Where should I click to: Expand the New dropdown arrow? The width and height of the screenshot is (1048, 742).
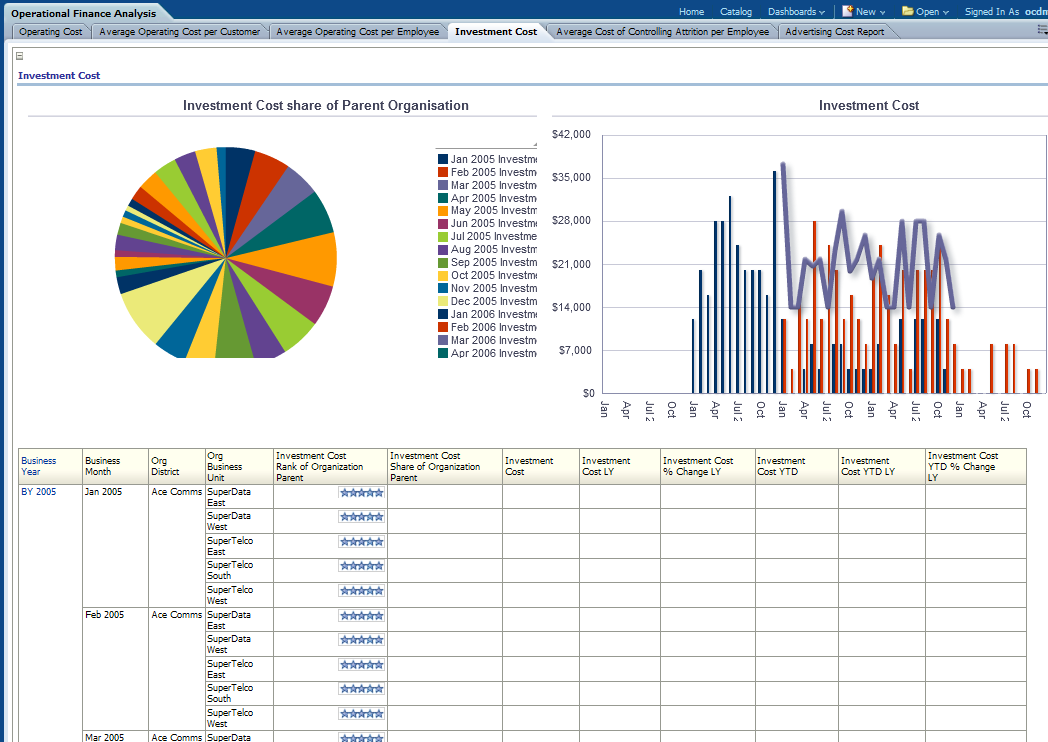pos(885,11)
